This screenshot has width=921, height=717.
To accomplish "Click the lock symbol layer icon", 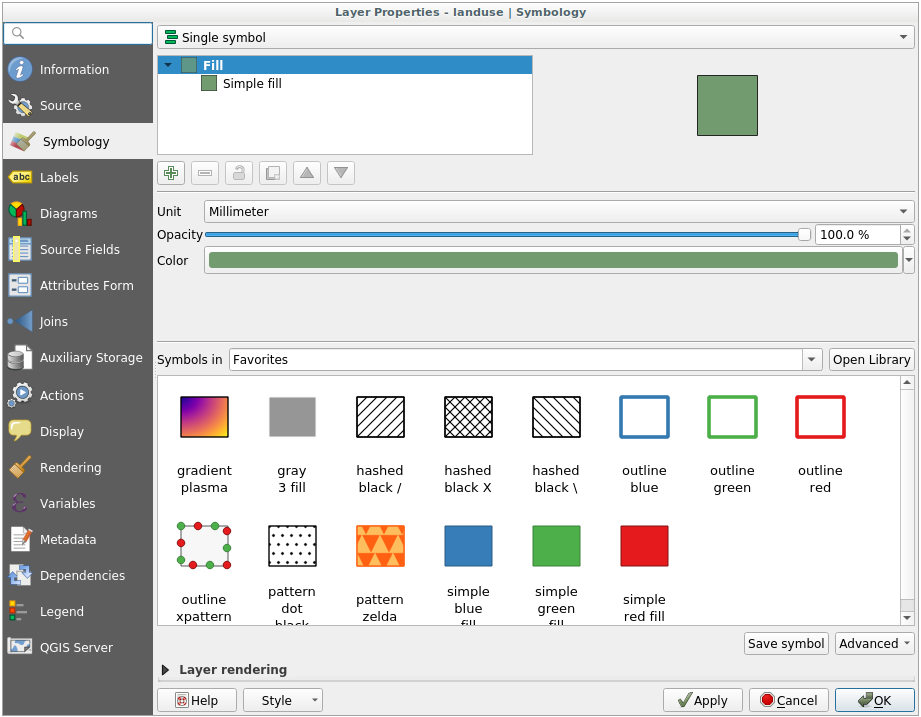I will [x=238, y=173].
